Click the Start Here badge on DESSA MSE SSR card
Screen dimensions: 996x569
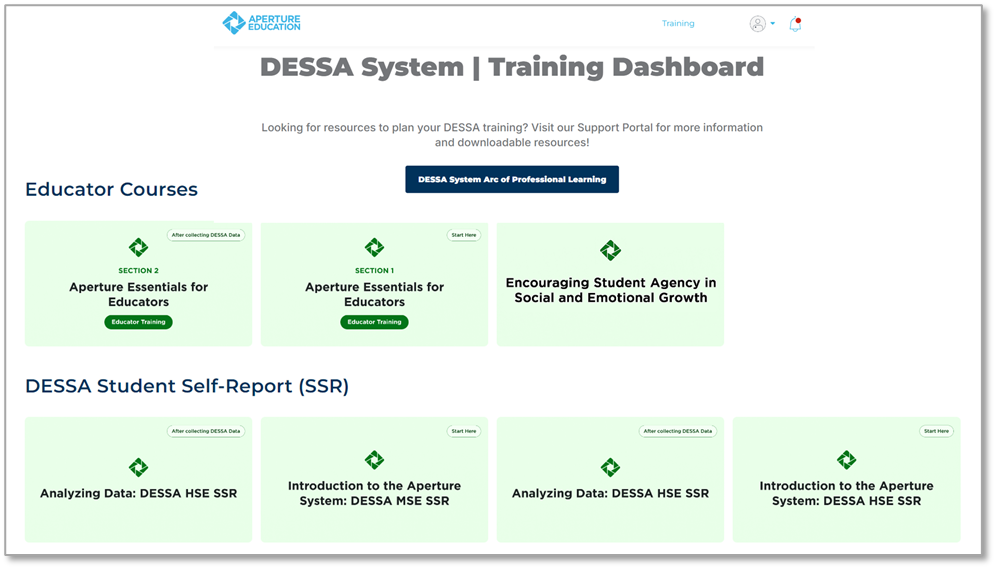pos(464,431)
